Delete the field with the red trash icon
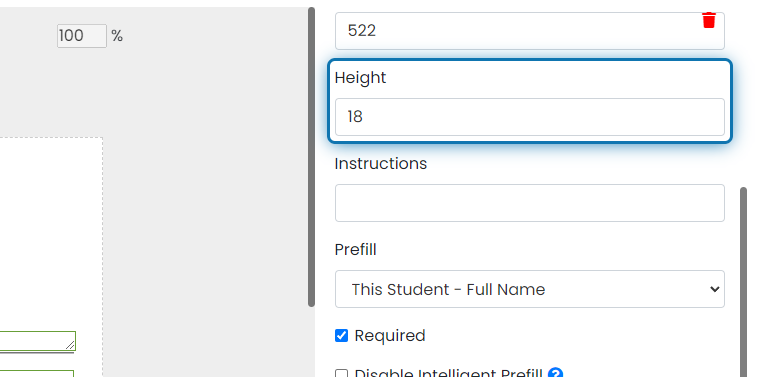Image resolution: width=768 pixels, height=377 pixels. (709, 21)
